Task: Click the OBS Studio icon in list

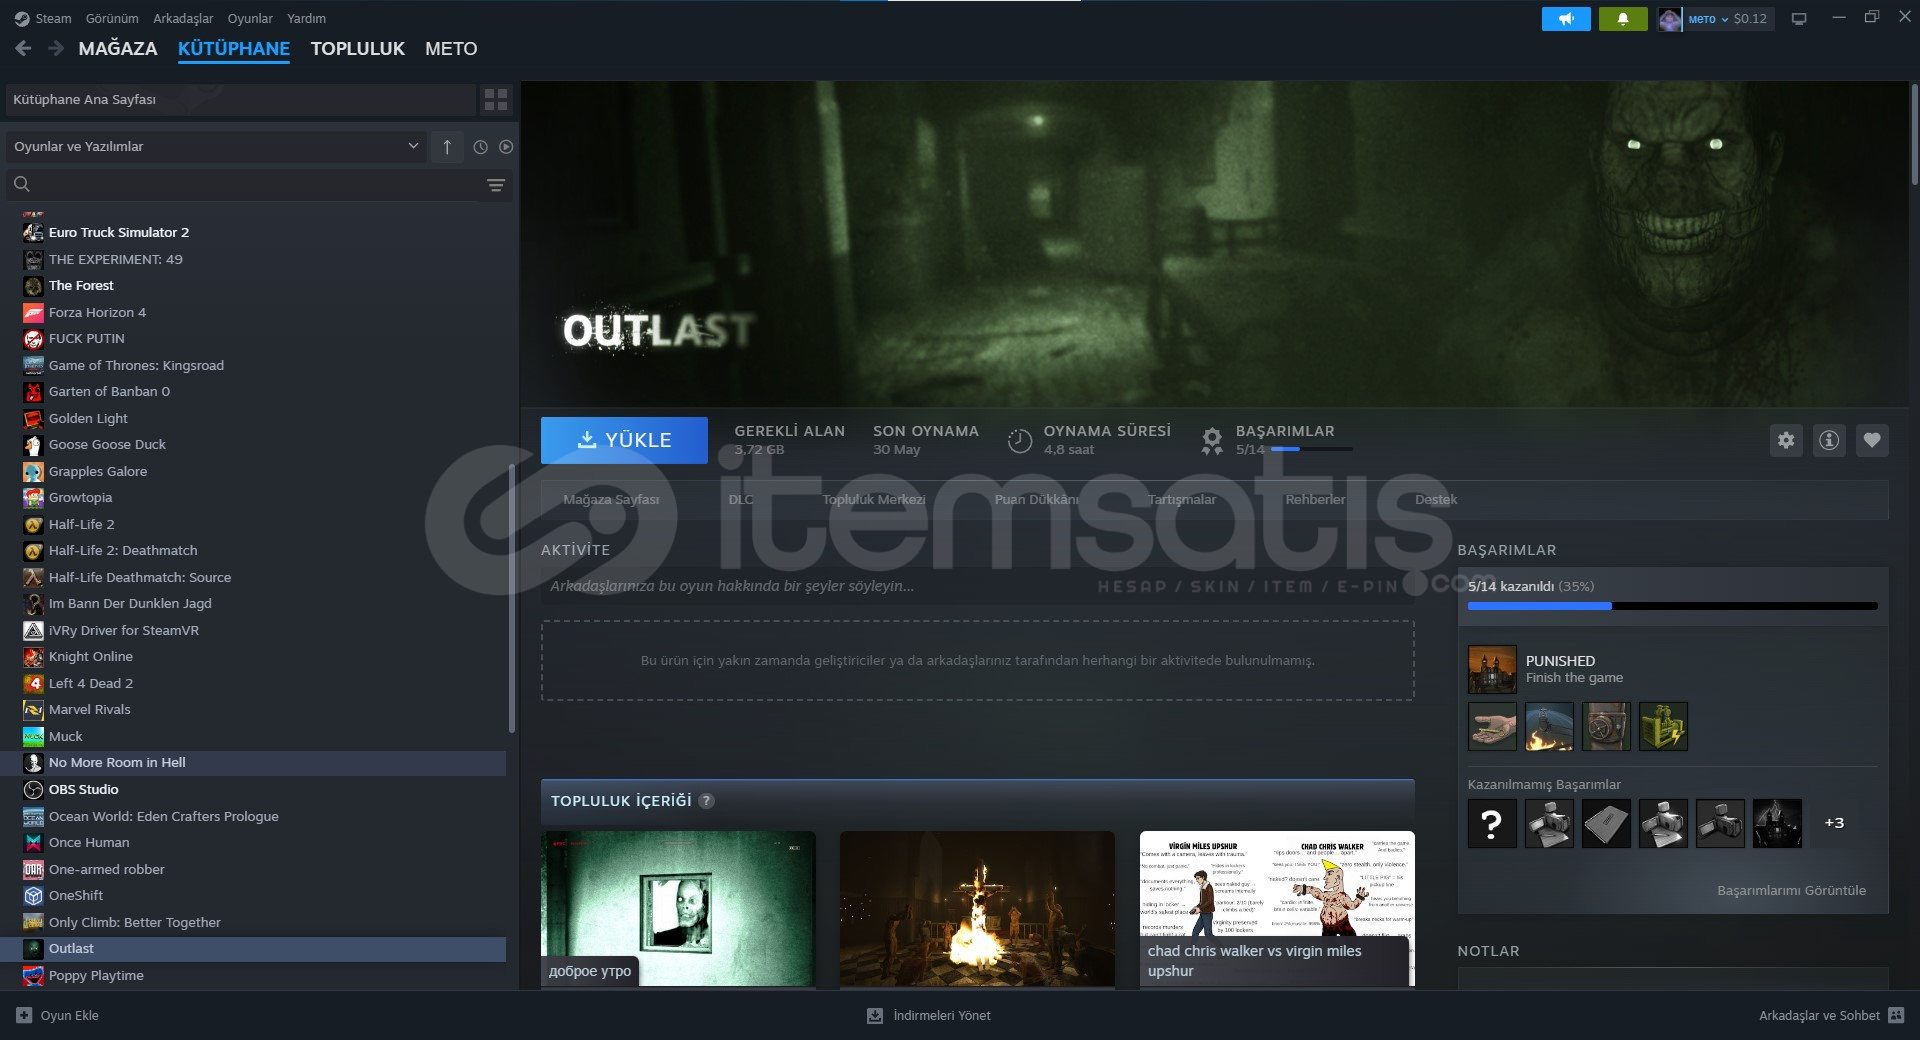Action: 33,789
